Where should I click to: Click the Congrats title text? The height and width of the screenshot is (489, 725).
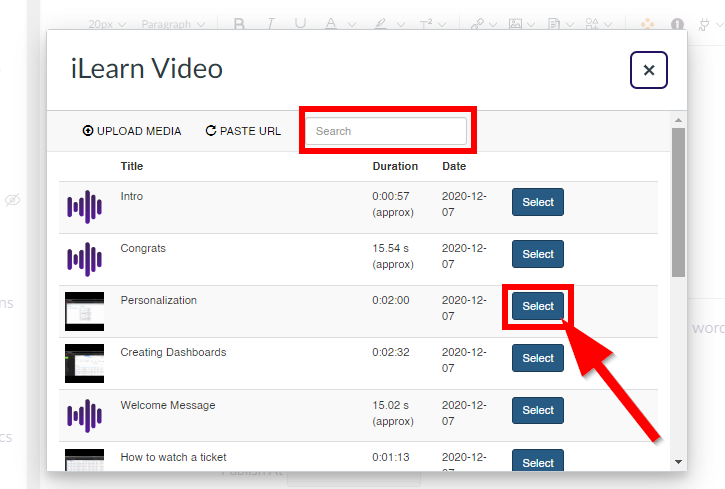[x=143, y=248]
